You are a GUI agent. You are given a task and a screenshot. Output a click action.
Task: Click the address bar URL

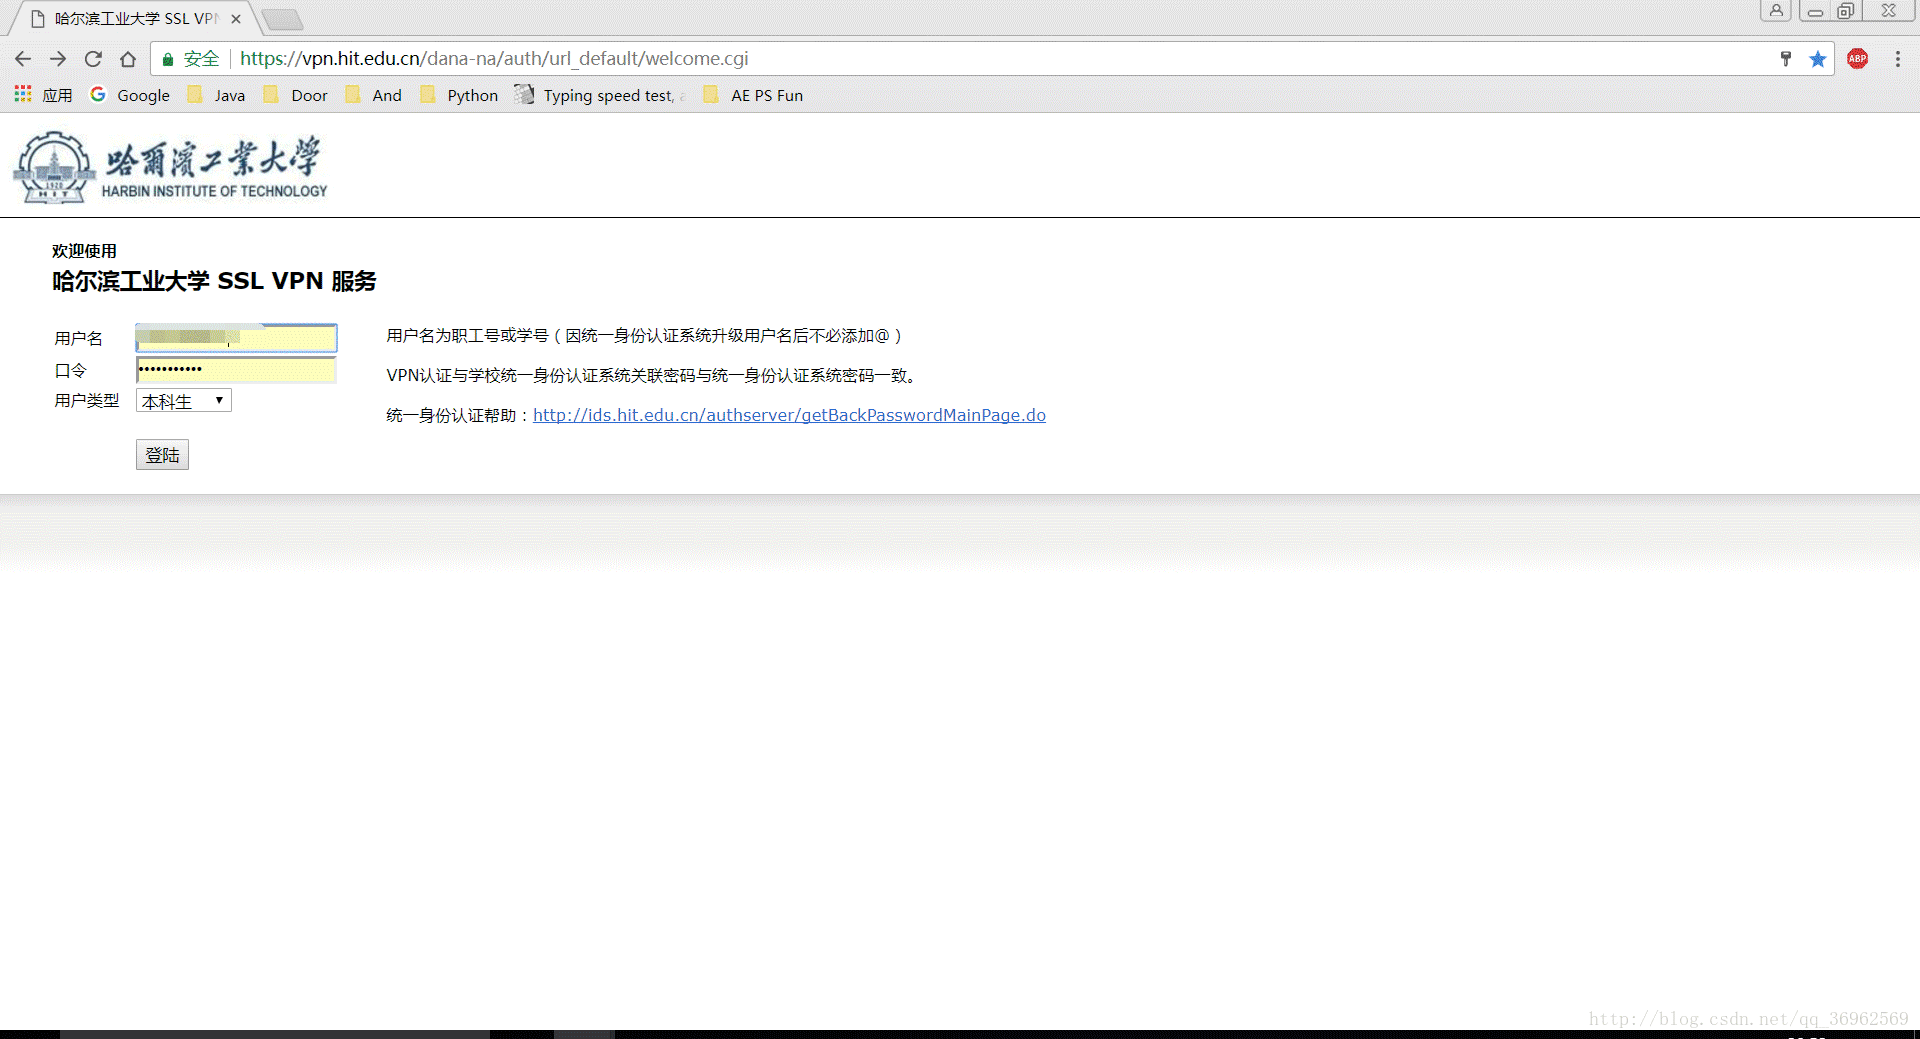[x=494, y=59]
